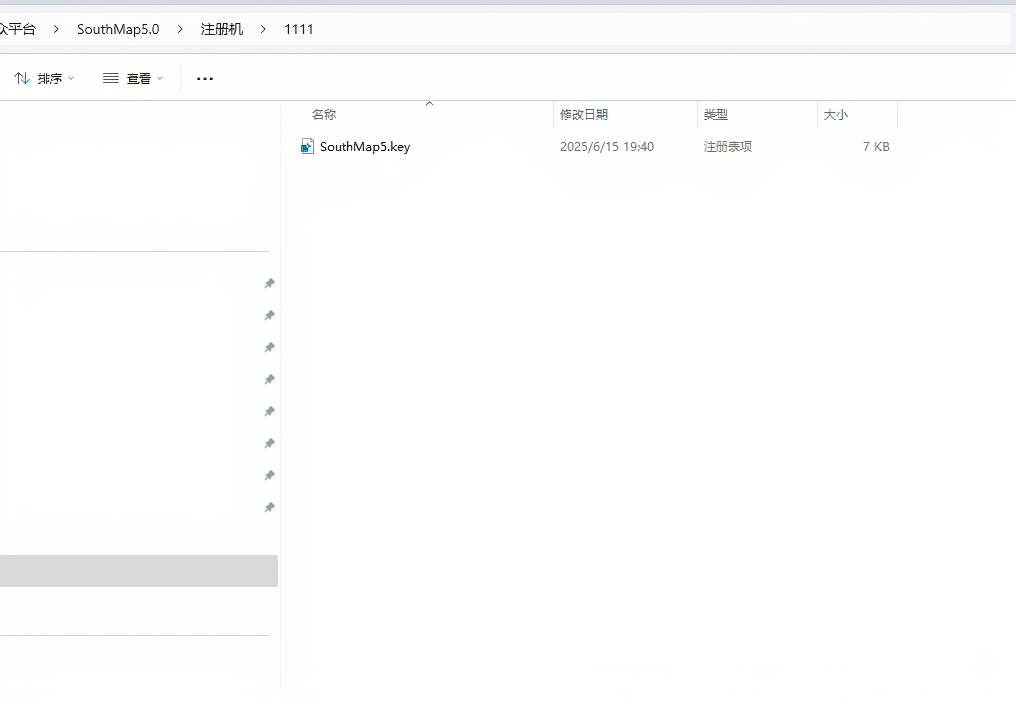Click the view layout lines icon
The width and height of the screenshot is (1016, 704).
[110, 77]
